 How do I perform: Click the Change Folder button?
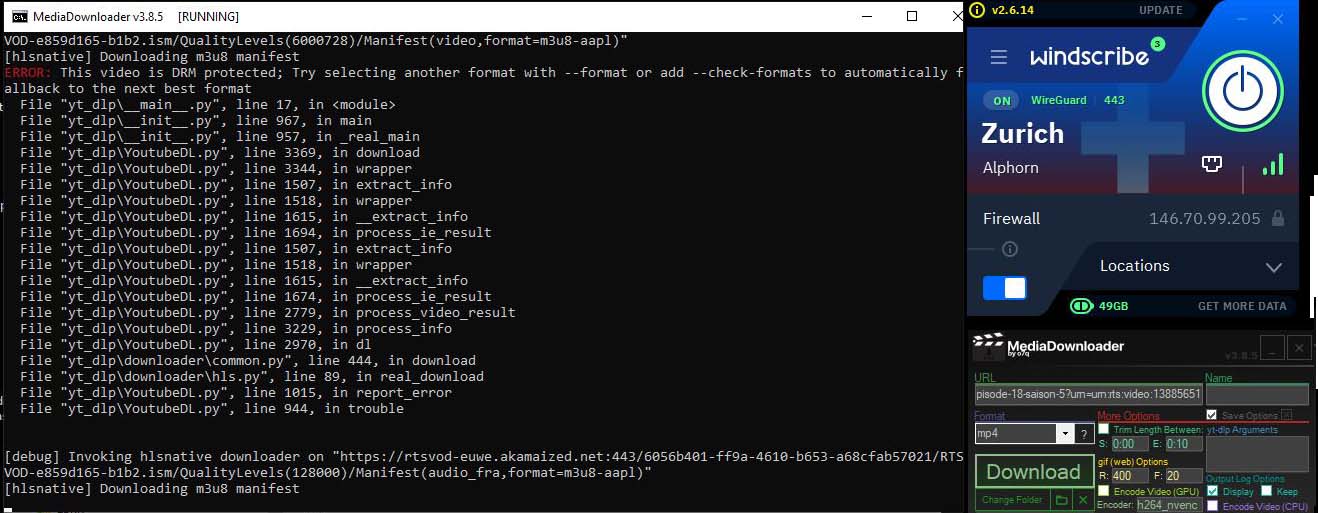(x=1011, y=499)
